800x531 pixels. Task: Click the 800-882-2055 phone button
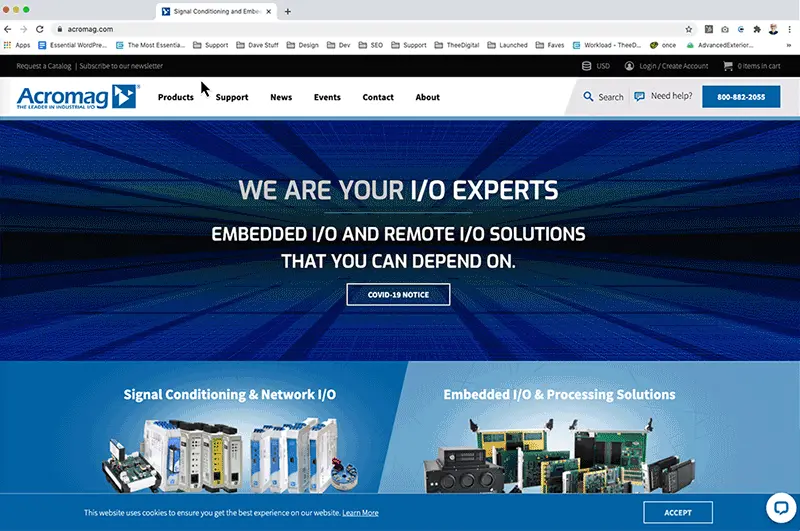coord(741,97)
